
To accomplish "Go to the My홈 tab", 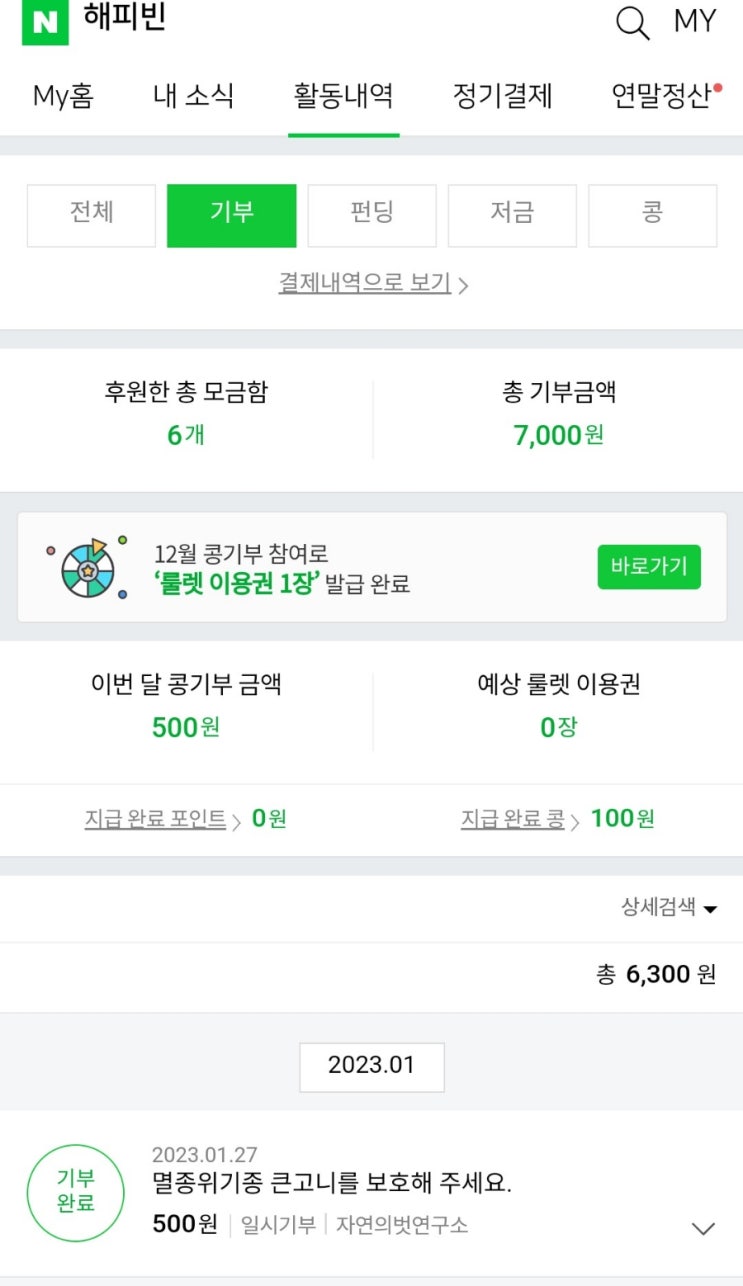I will tap(64, 96).
